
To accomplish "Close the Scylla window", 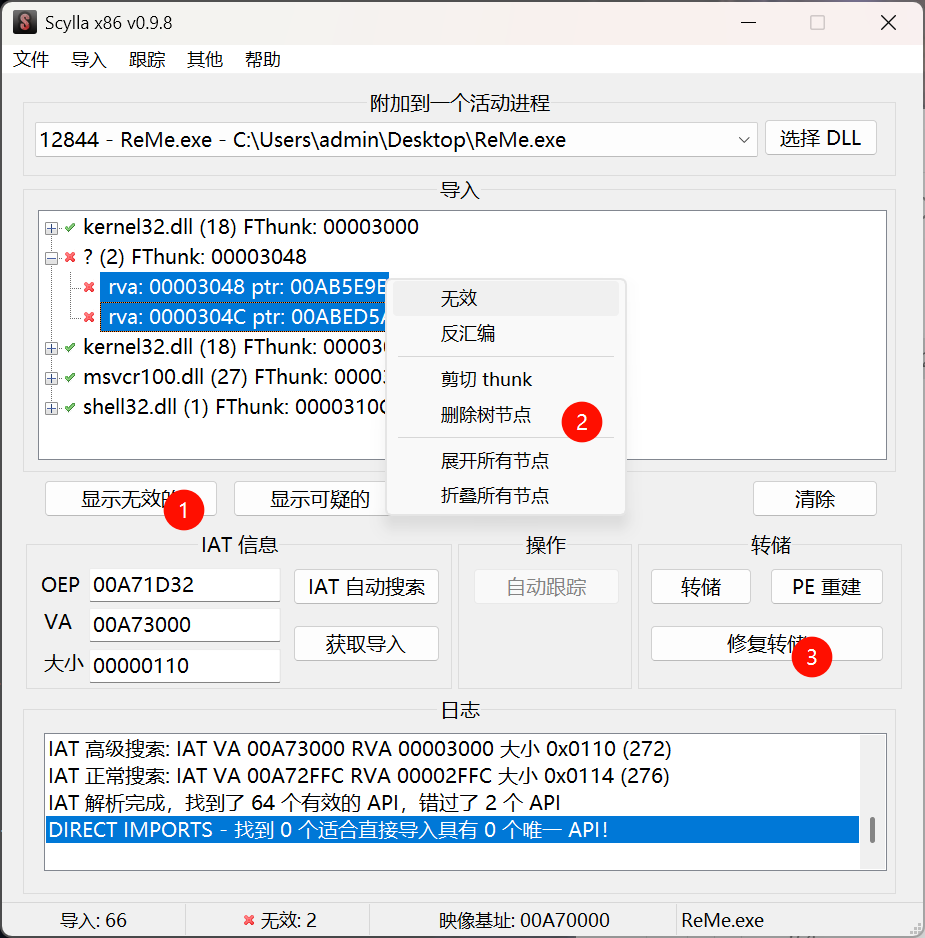I will pos(889,23).
